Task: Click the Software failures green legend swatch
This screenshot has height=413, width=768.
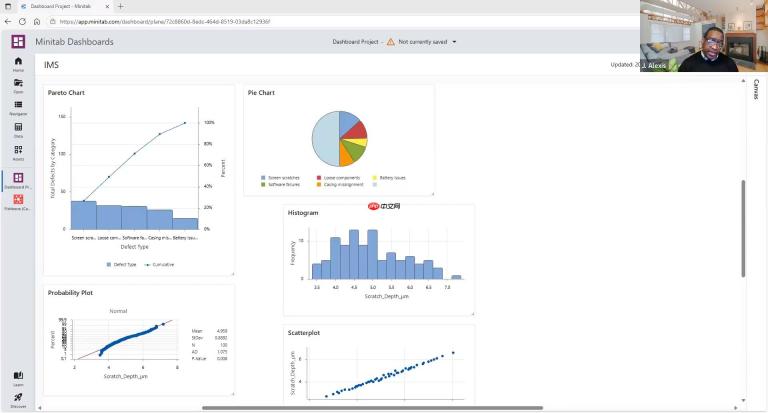Action: point(264,185)
